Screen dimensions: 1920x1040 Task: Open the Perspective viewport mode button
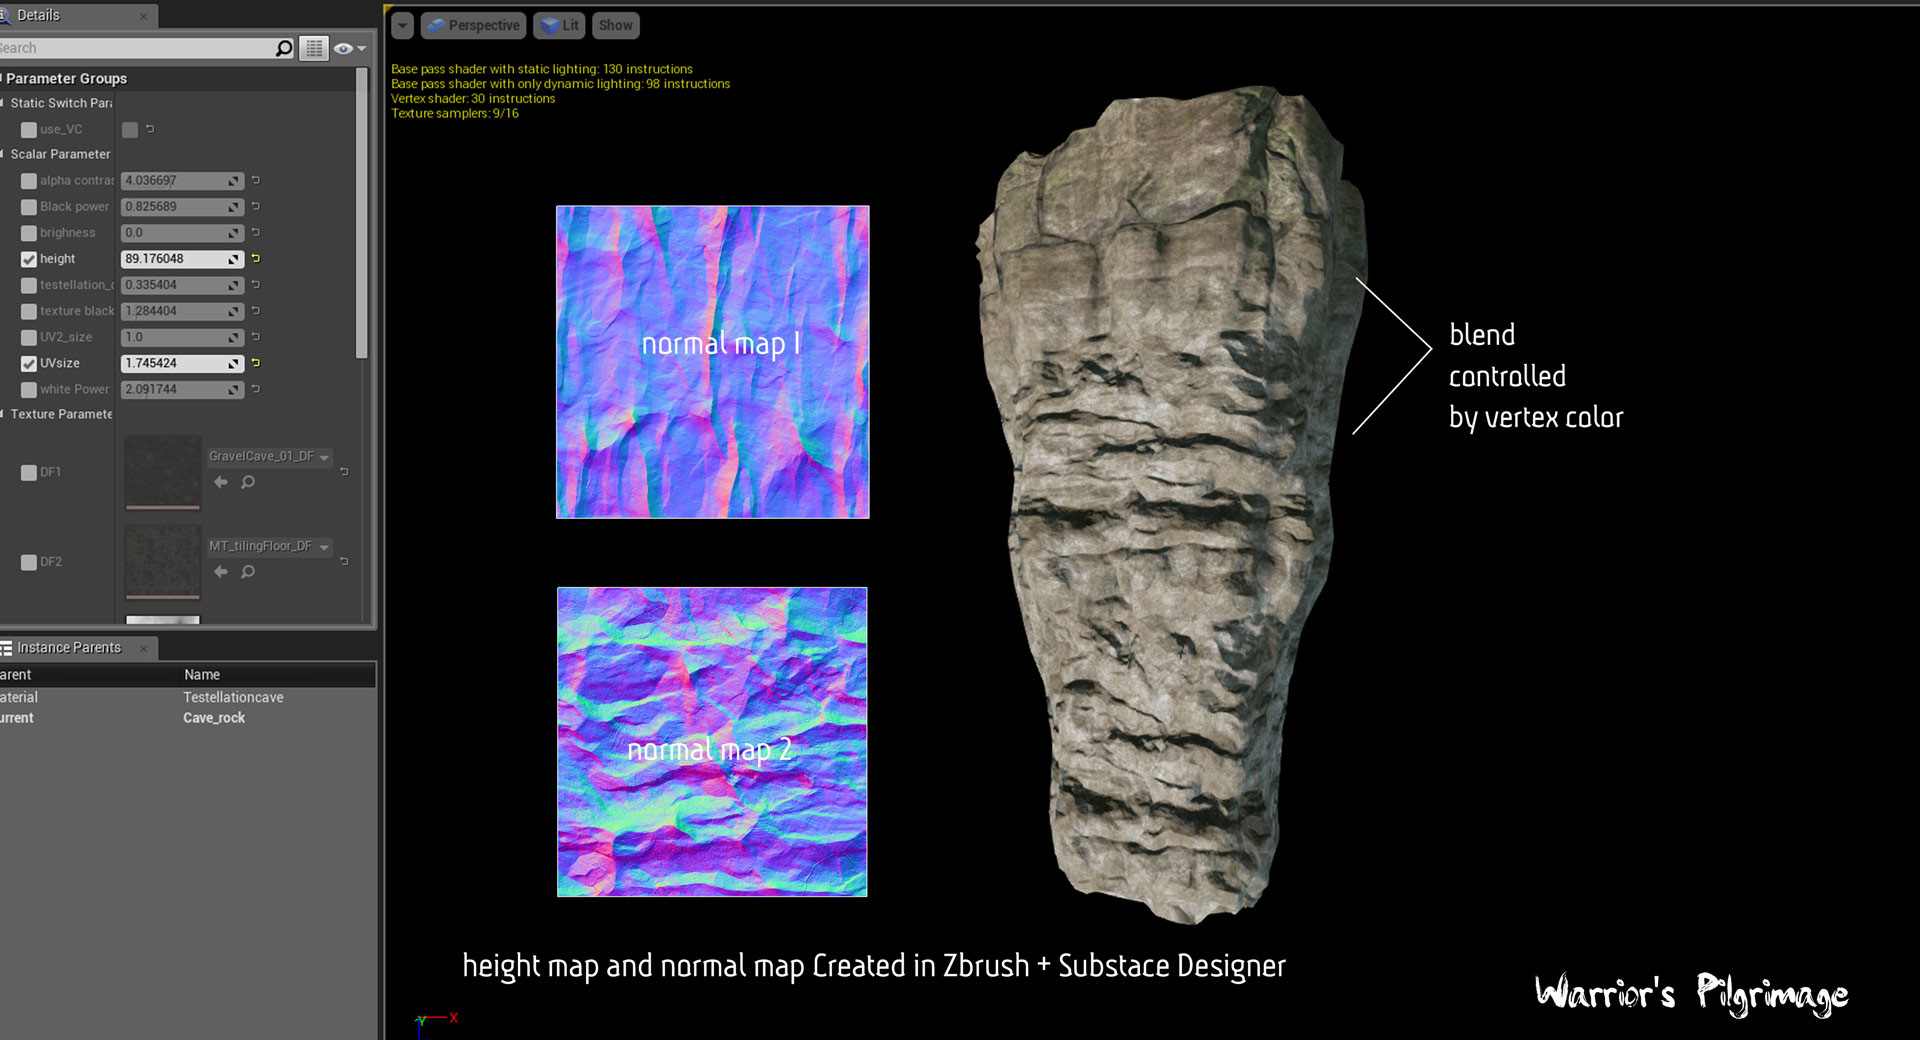(x=474, y=25)
